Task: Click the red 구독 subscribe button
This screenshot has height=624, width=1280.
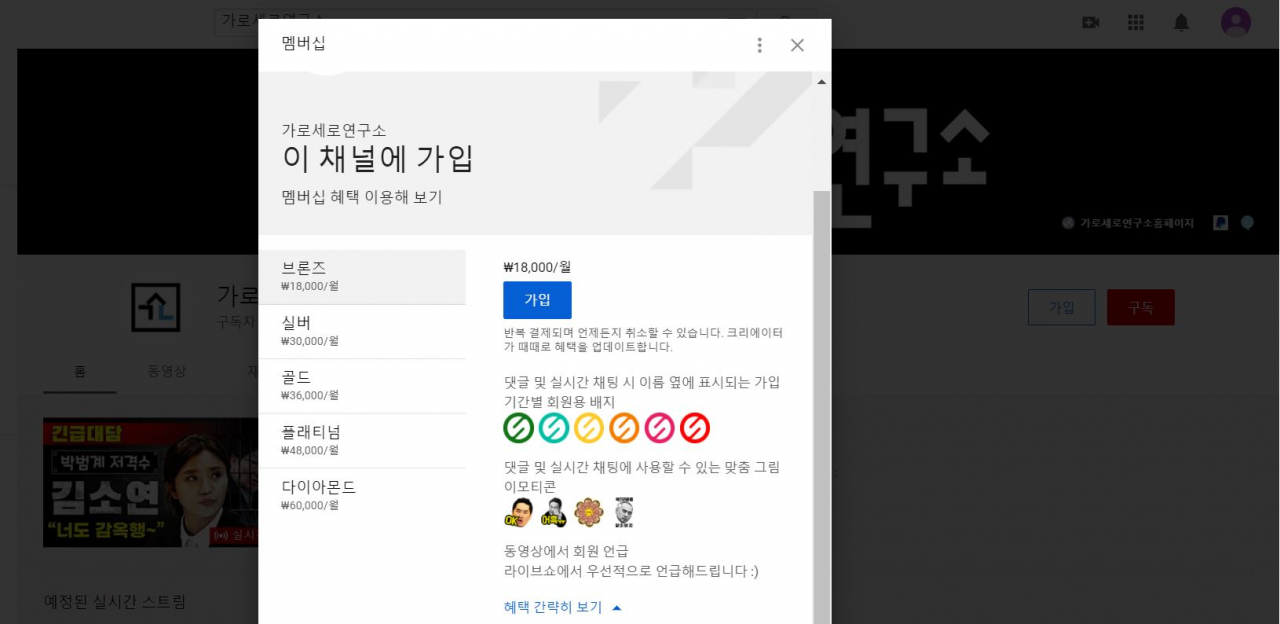Action: tap(1141, 307)
